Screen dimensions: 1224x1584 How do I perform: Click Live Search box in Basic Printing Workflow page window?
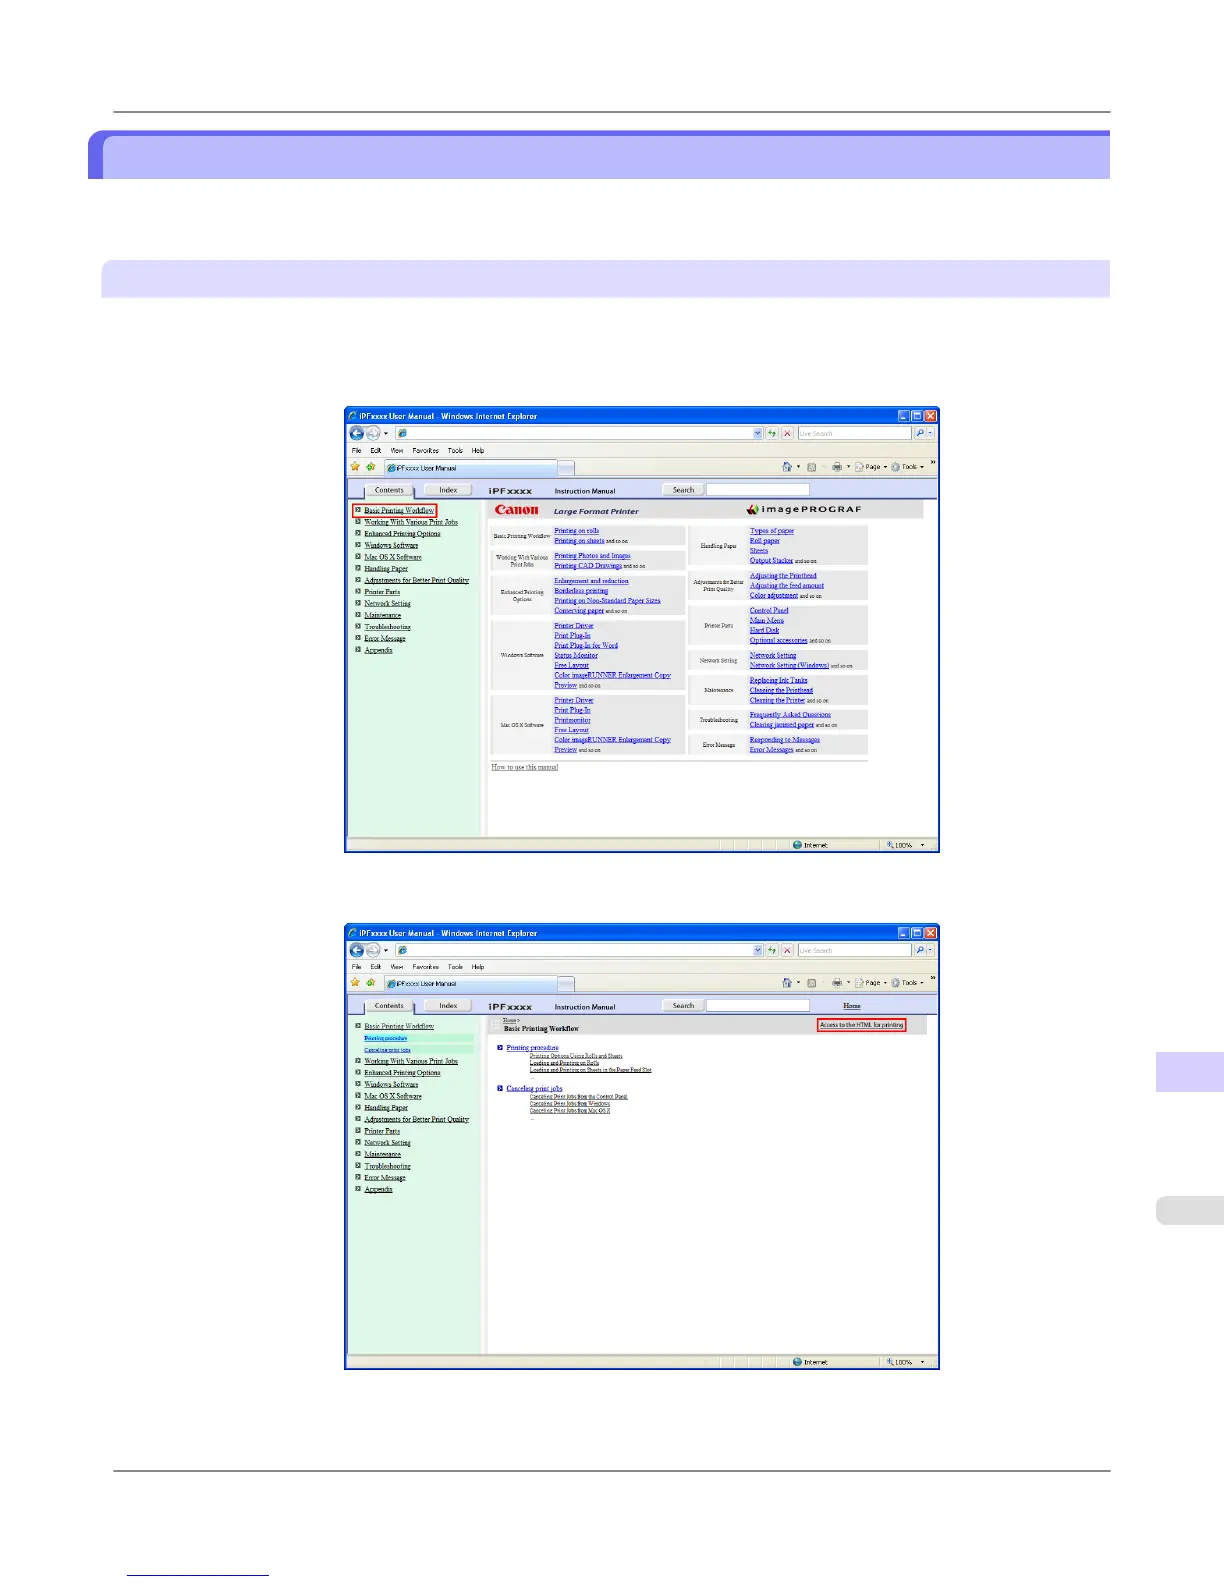click(854, 950)
